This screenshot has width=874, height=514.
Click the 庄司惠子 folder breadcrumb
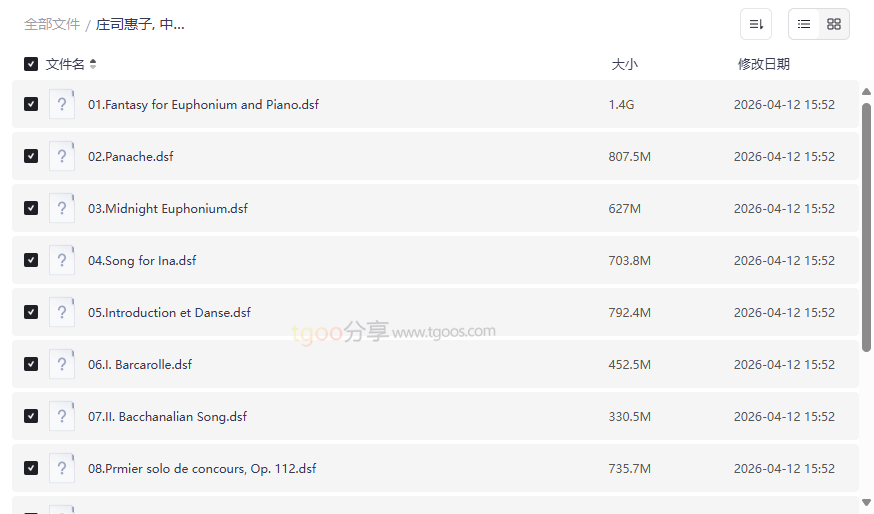(x=140, y=24)
